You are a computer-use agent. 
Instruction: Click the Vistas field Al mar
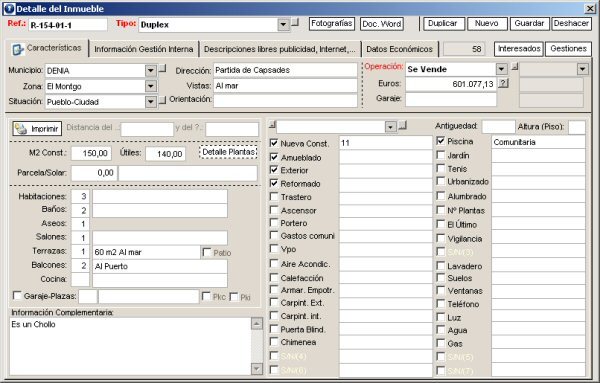(285, 86)
